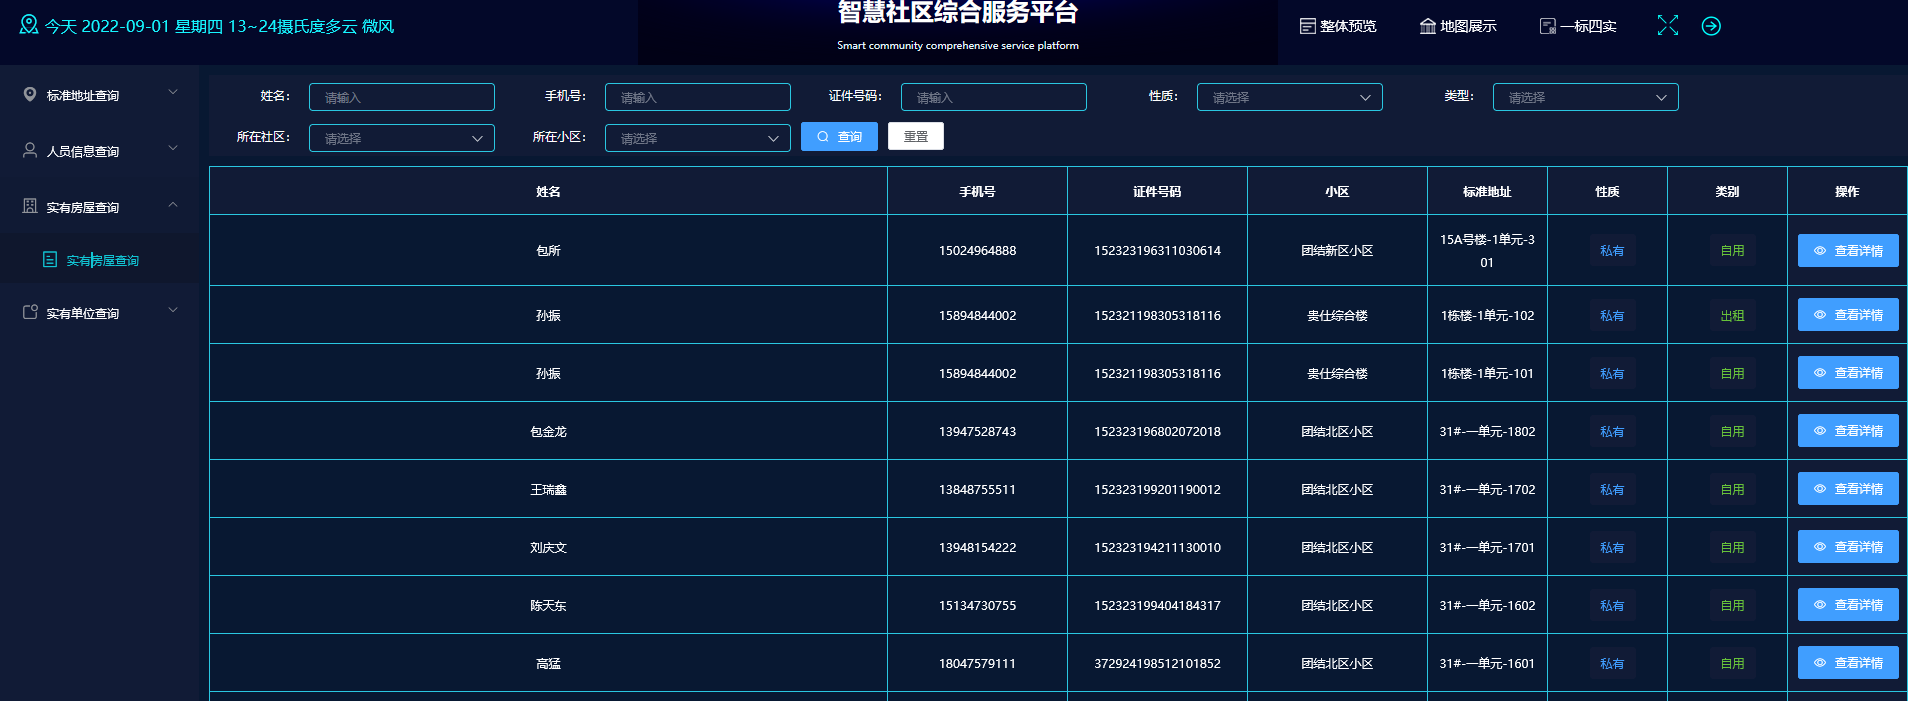1908x701 pixels.
Task: Open the 类型 dropdown selector
Action: [1585, 97]
